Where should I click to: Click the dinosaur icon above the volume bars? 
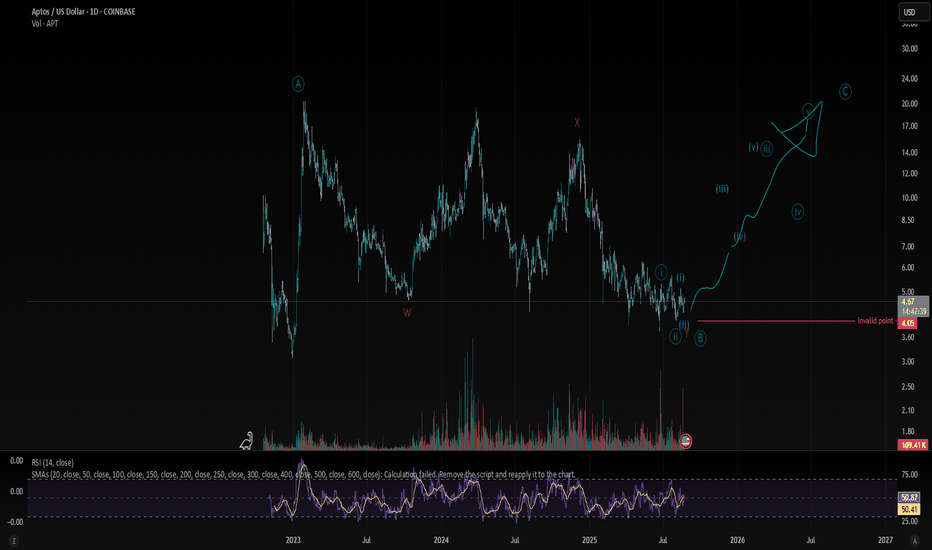click(x=246, y=439)
